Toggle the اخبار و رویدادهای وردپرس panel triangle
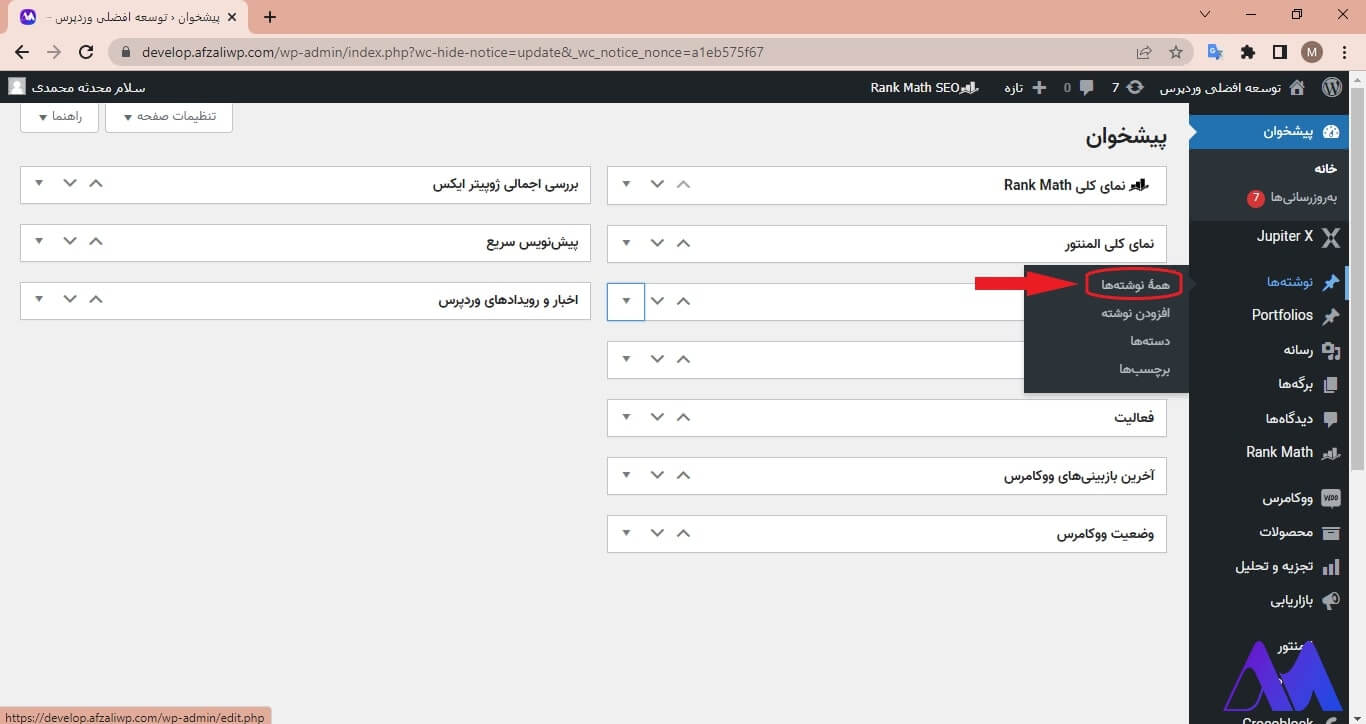 tap(40, 299)
